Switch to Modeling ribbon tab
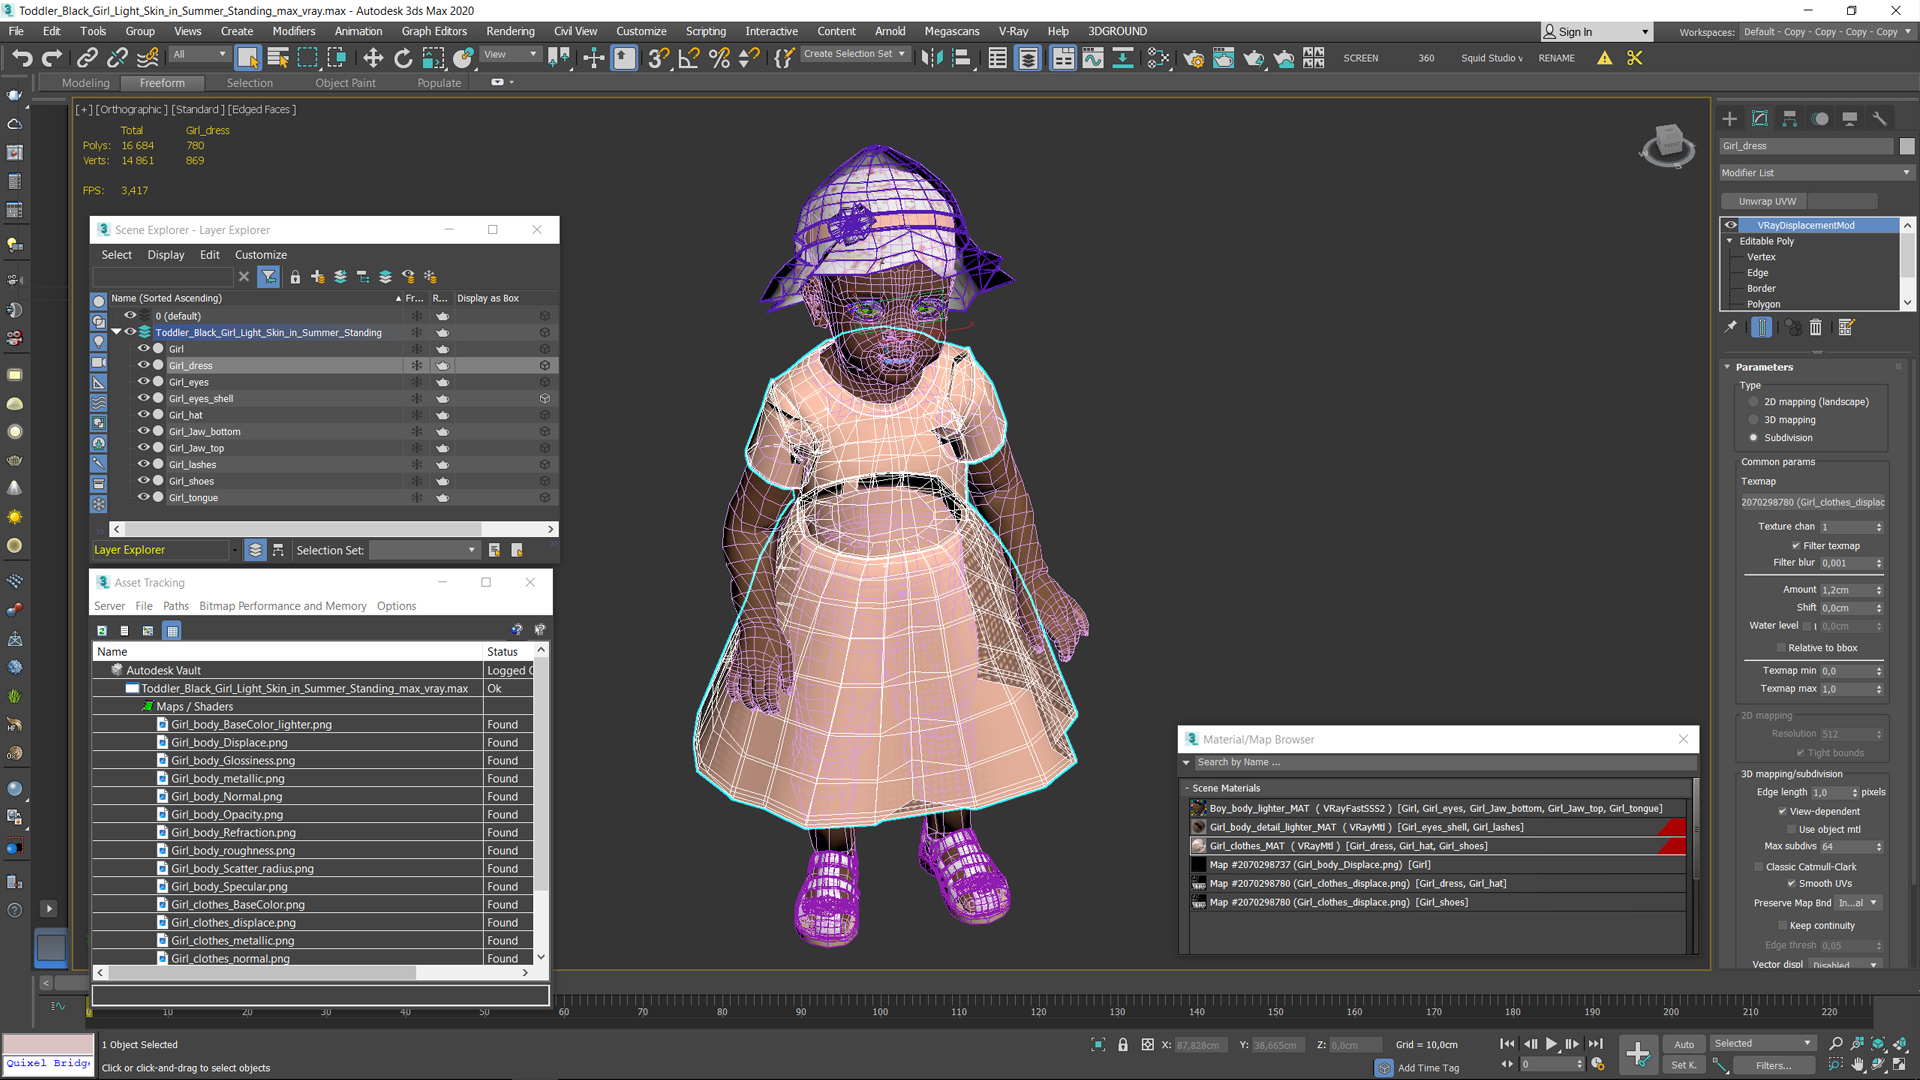The image size is (1920, 1080). [x=85, y=83]
